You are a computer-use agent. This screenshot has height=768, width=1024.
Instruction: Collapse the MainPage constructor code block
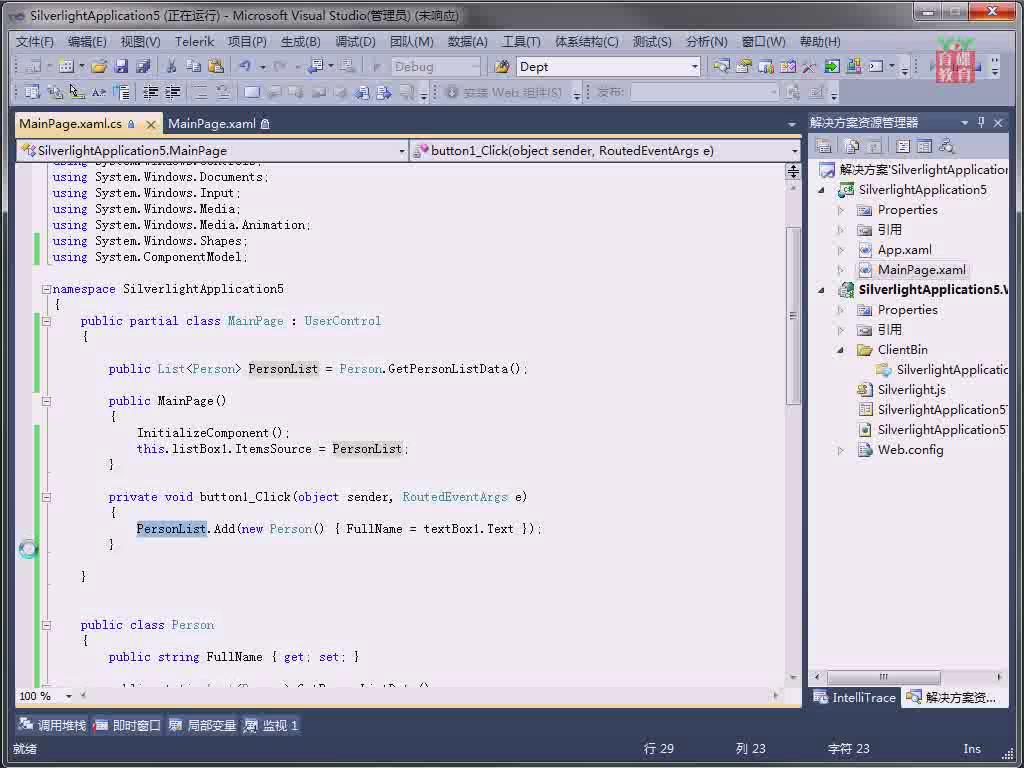pos(46,401)
